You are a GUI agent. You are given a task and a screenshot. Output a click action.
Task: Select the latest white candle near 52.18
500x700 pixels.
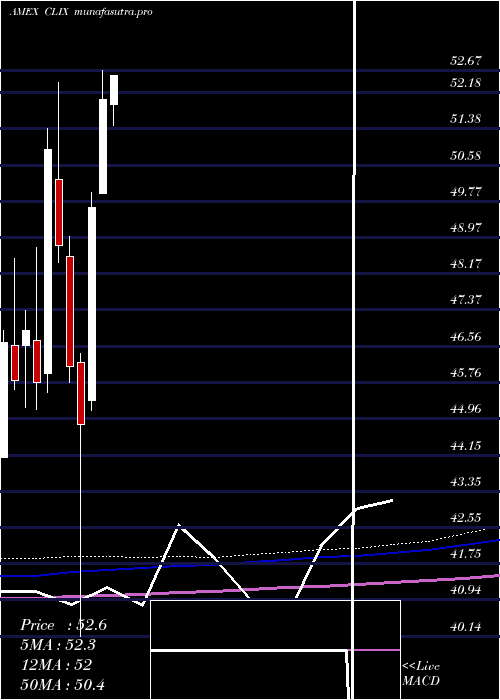pyautogui.click(x=114, y=90)
